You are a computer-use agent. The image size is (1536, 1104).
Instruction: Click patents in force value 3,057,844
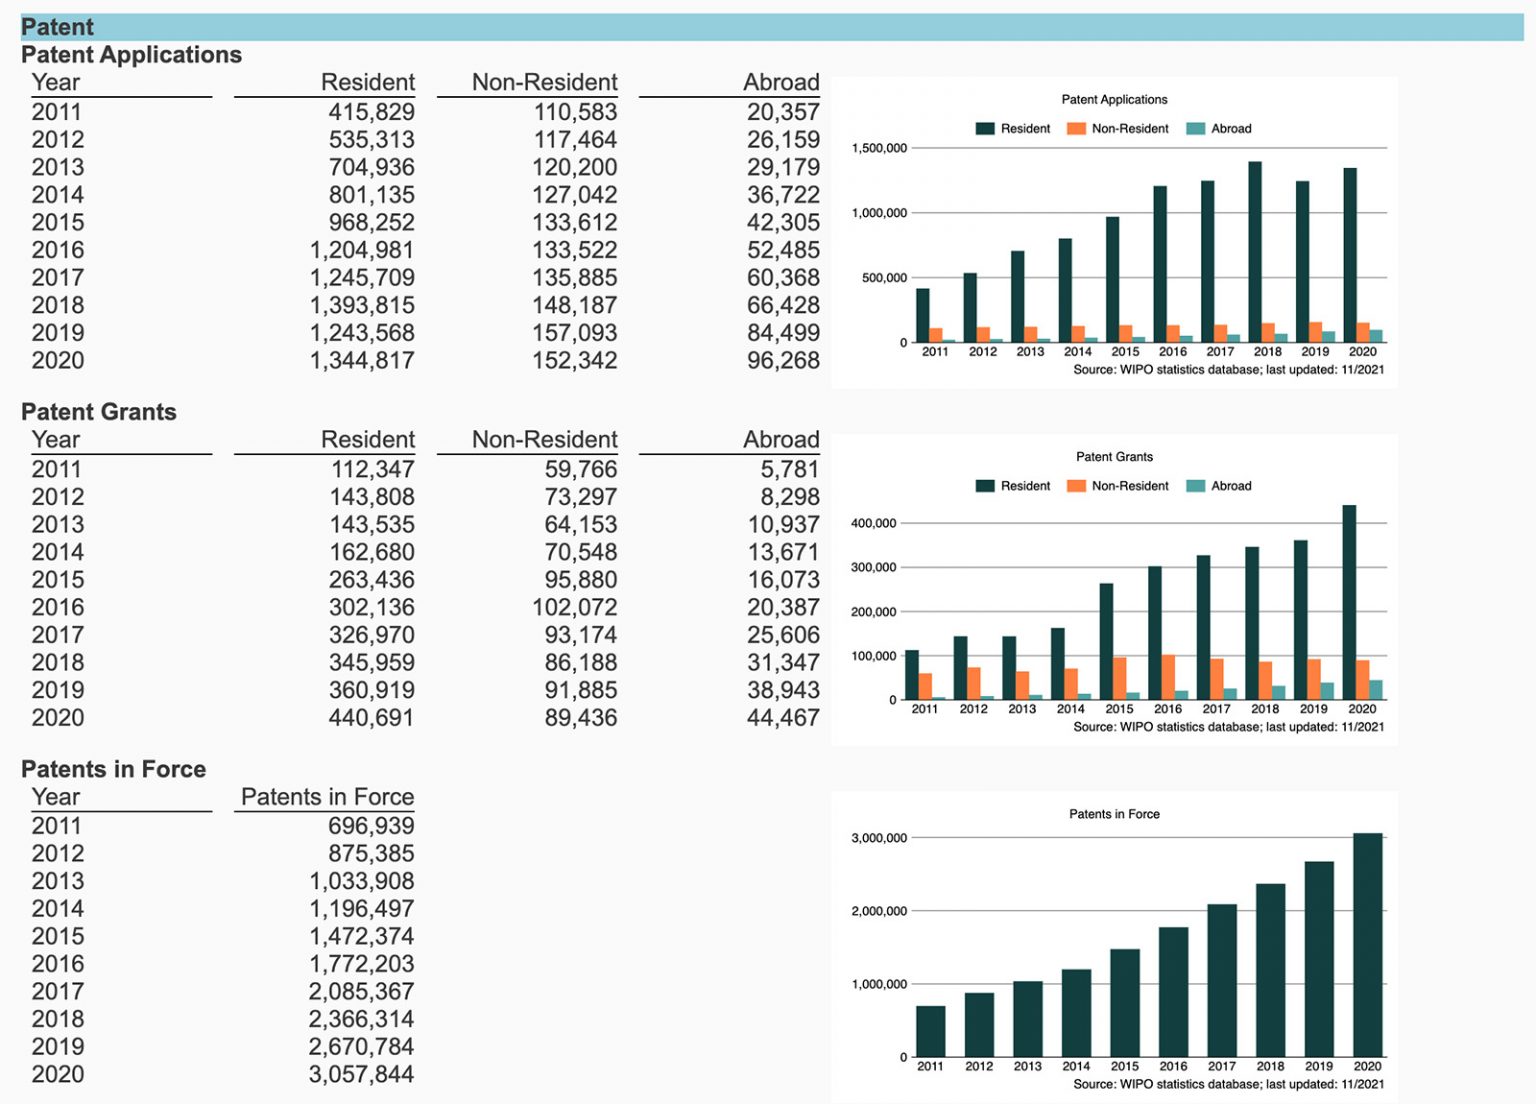[362, 1074]
